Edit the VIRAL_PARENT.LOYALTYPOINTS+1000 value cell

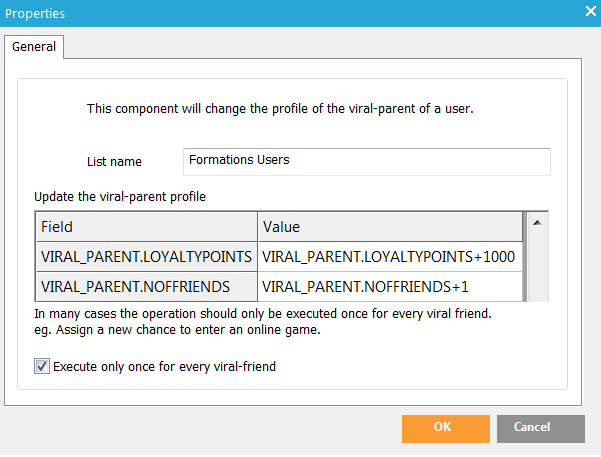pos(389,257)
